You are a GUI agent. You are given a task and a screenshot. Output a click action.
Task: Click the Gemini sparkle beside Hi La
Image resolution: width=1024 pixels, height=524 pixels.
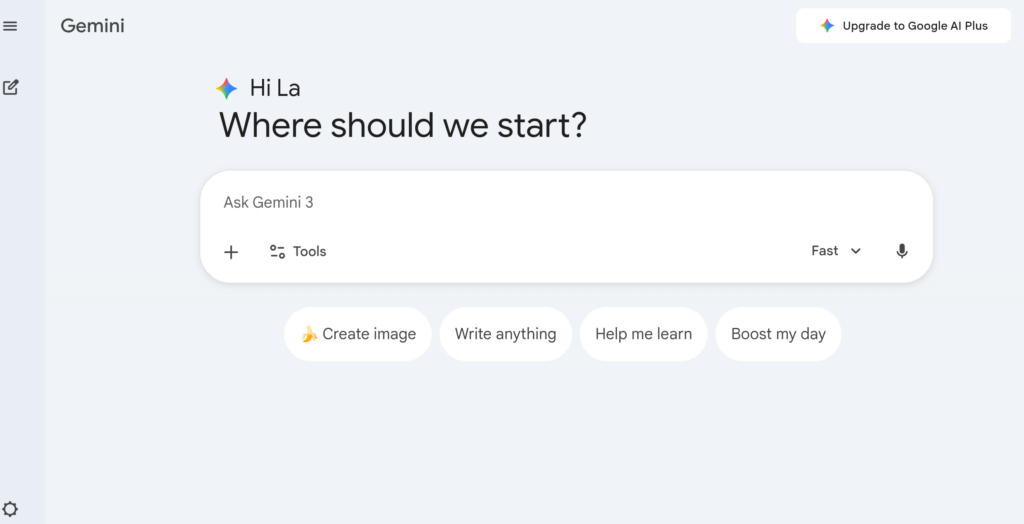coord(227,88)
